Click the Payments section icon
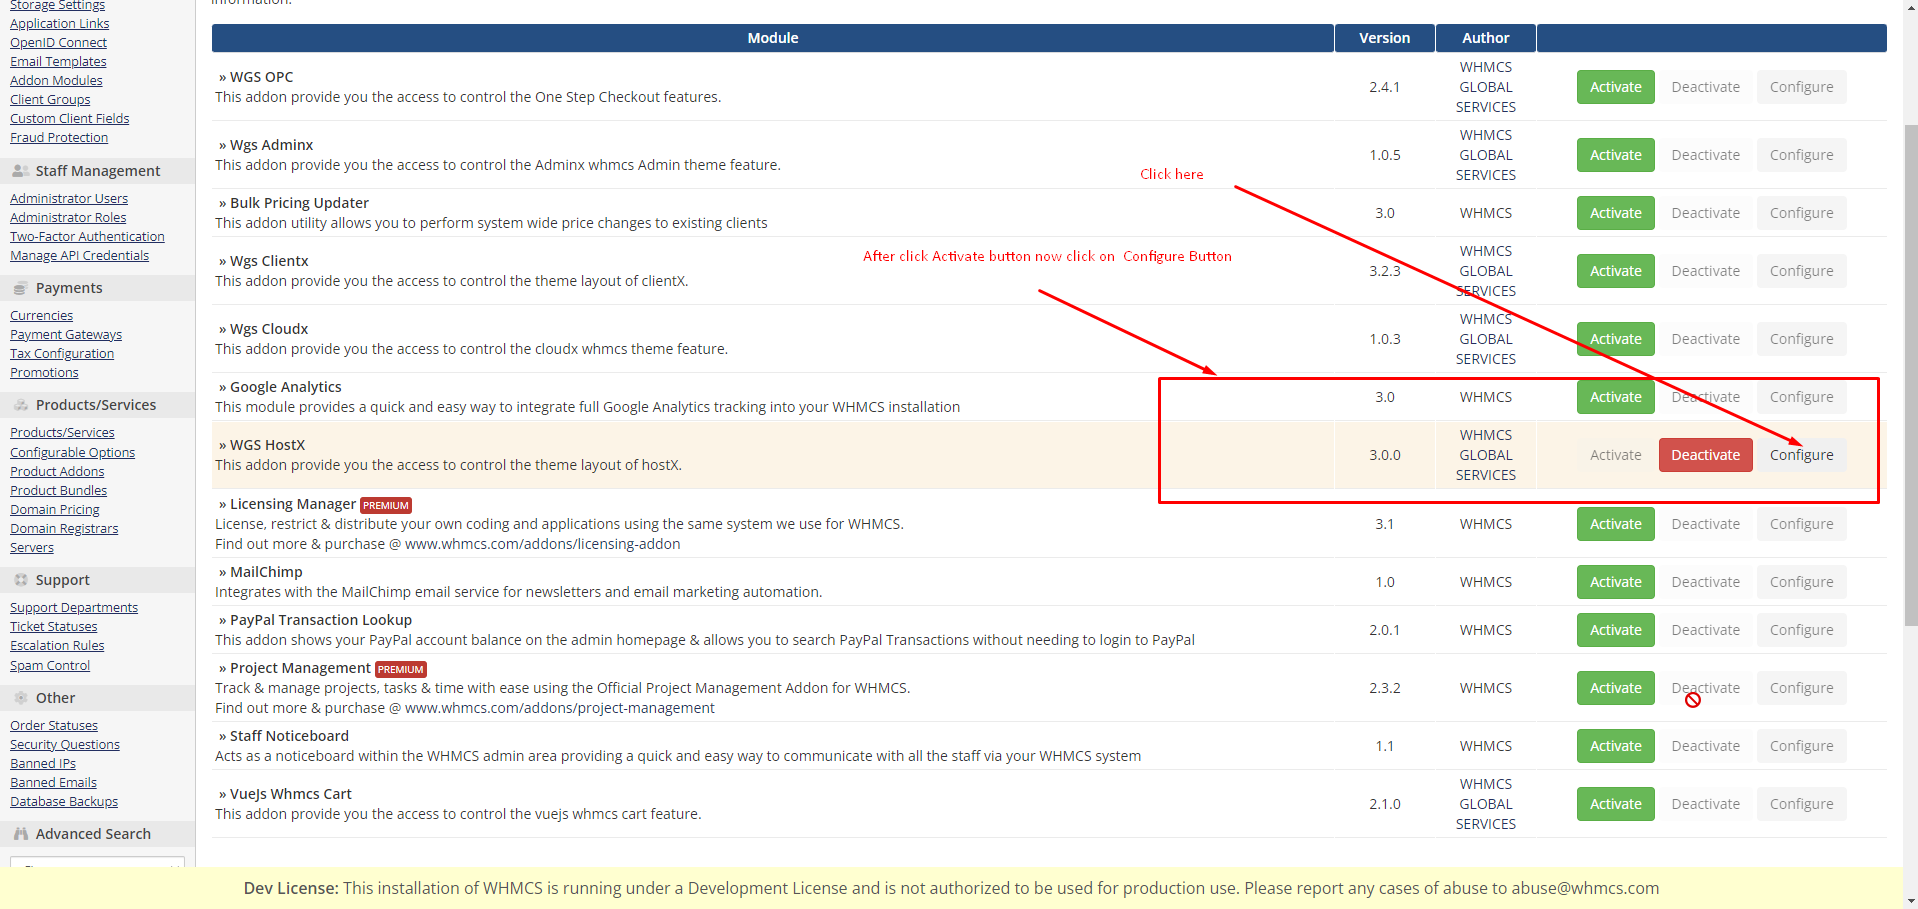 coord(20,288)
